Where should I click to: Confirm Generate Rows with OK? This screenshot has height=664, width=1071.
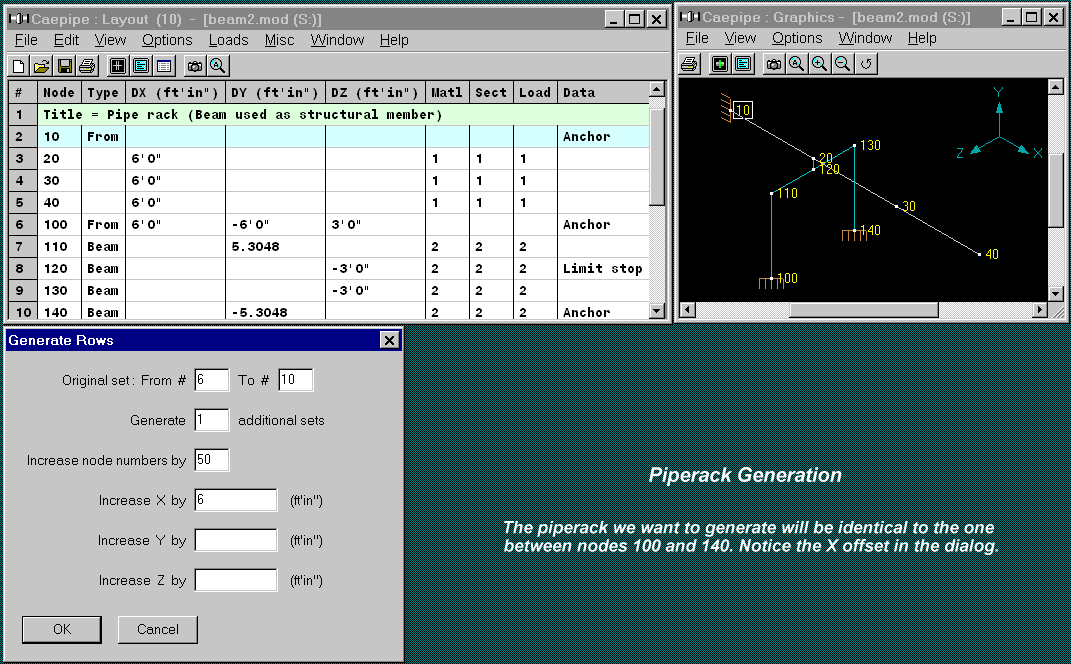click(61, 629)
